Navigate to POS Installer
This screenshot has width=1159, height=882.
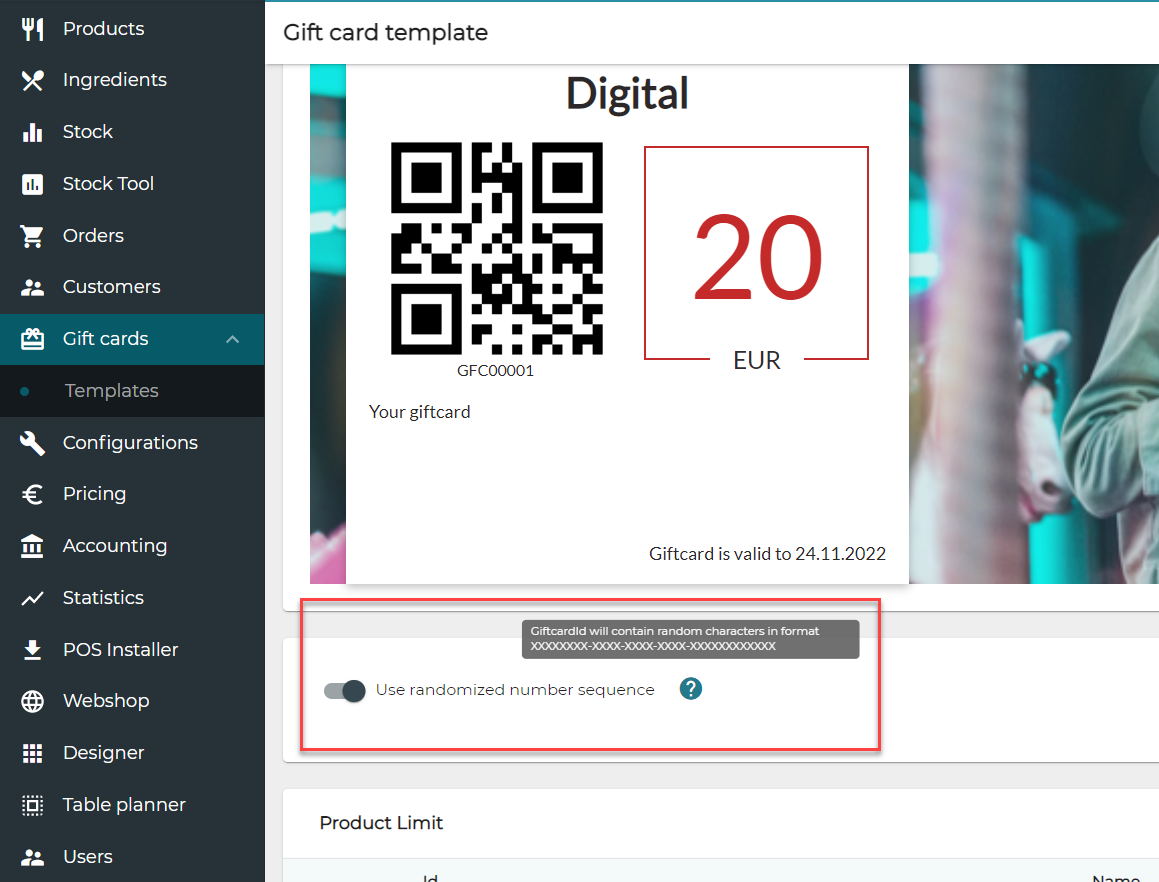tap(120, 650)
